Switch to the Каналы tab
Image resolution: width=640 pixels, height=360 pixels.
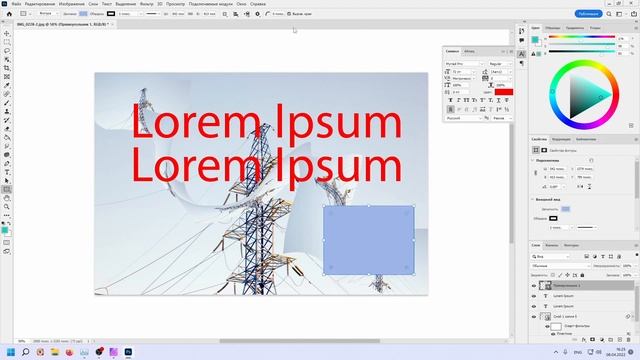[x=552, y=245]
